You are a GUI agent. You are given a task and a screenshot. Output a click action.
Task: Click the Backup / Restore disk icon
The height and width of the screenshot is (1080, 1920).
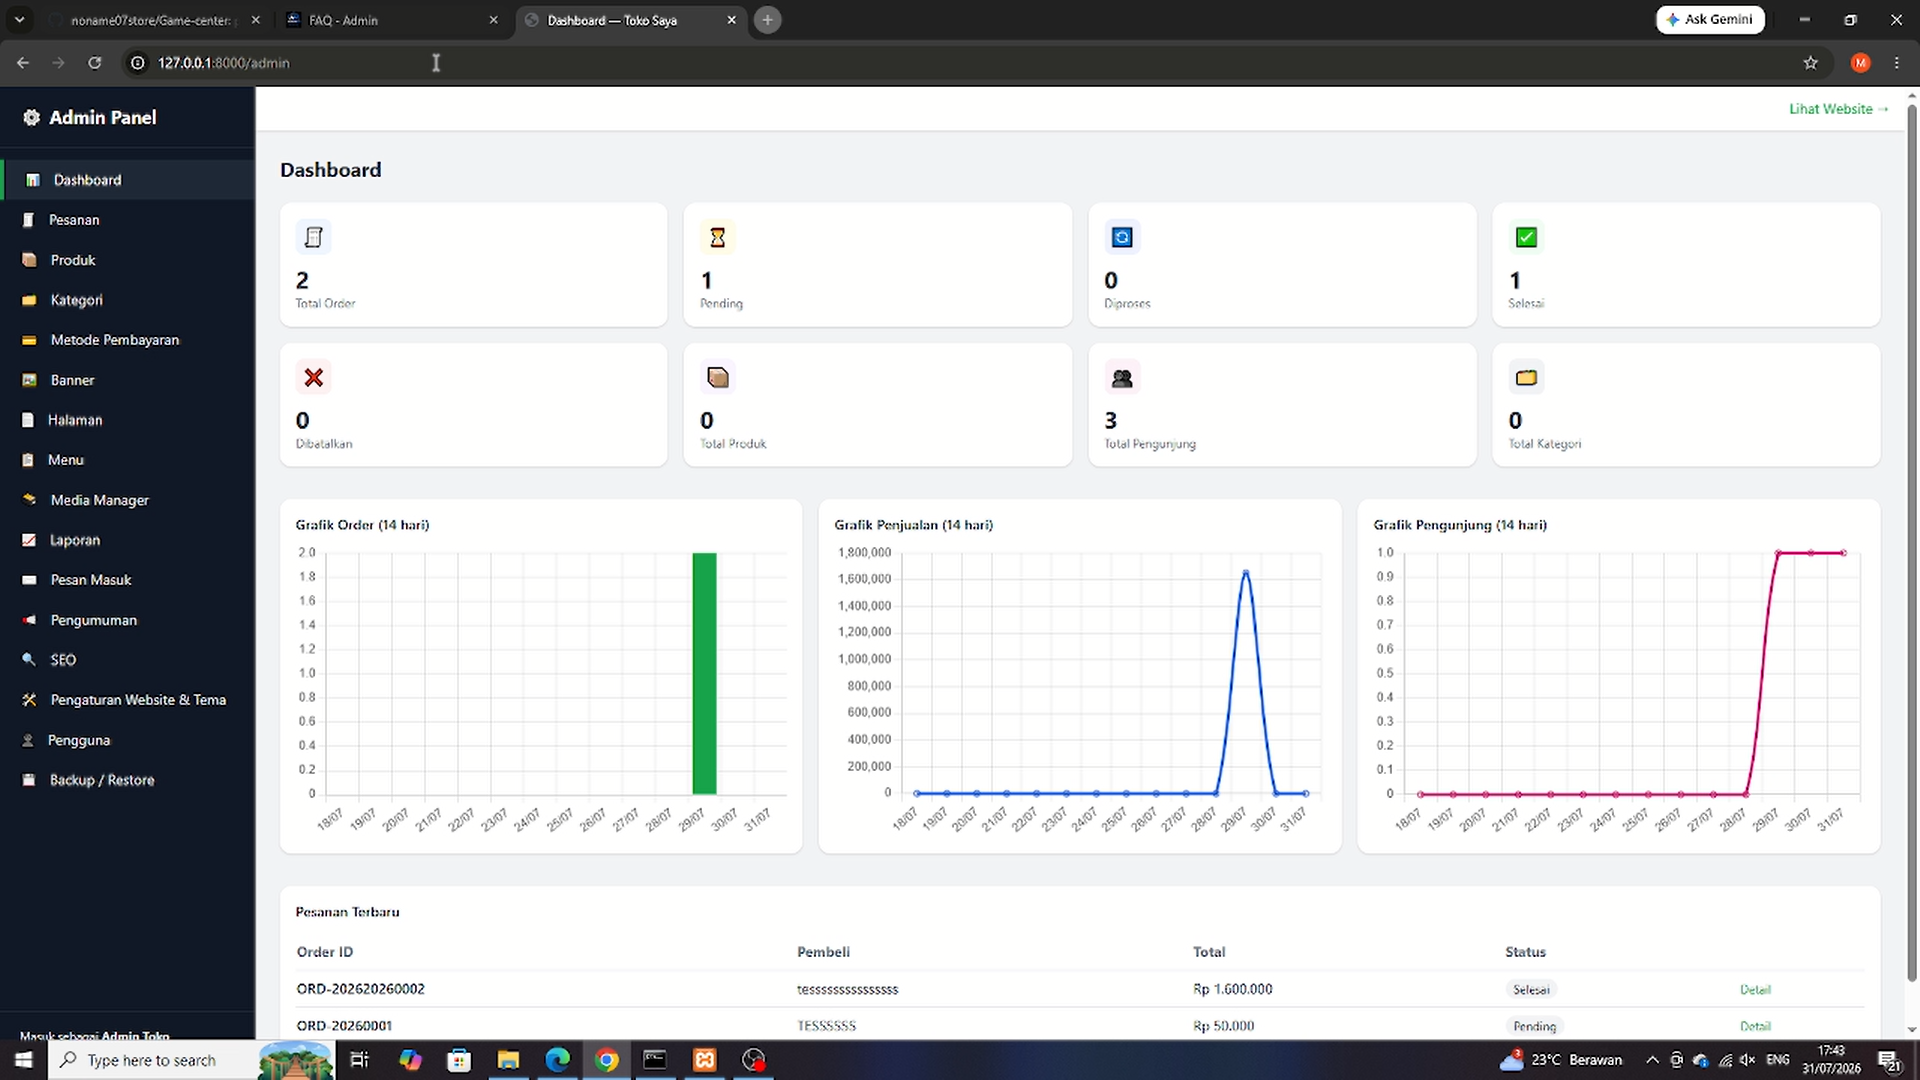point(29,780)
